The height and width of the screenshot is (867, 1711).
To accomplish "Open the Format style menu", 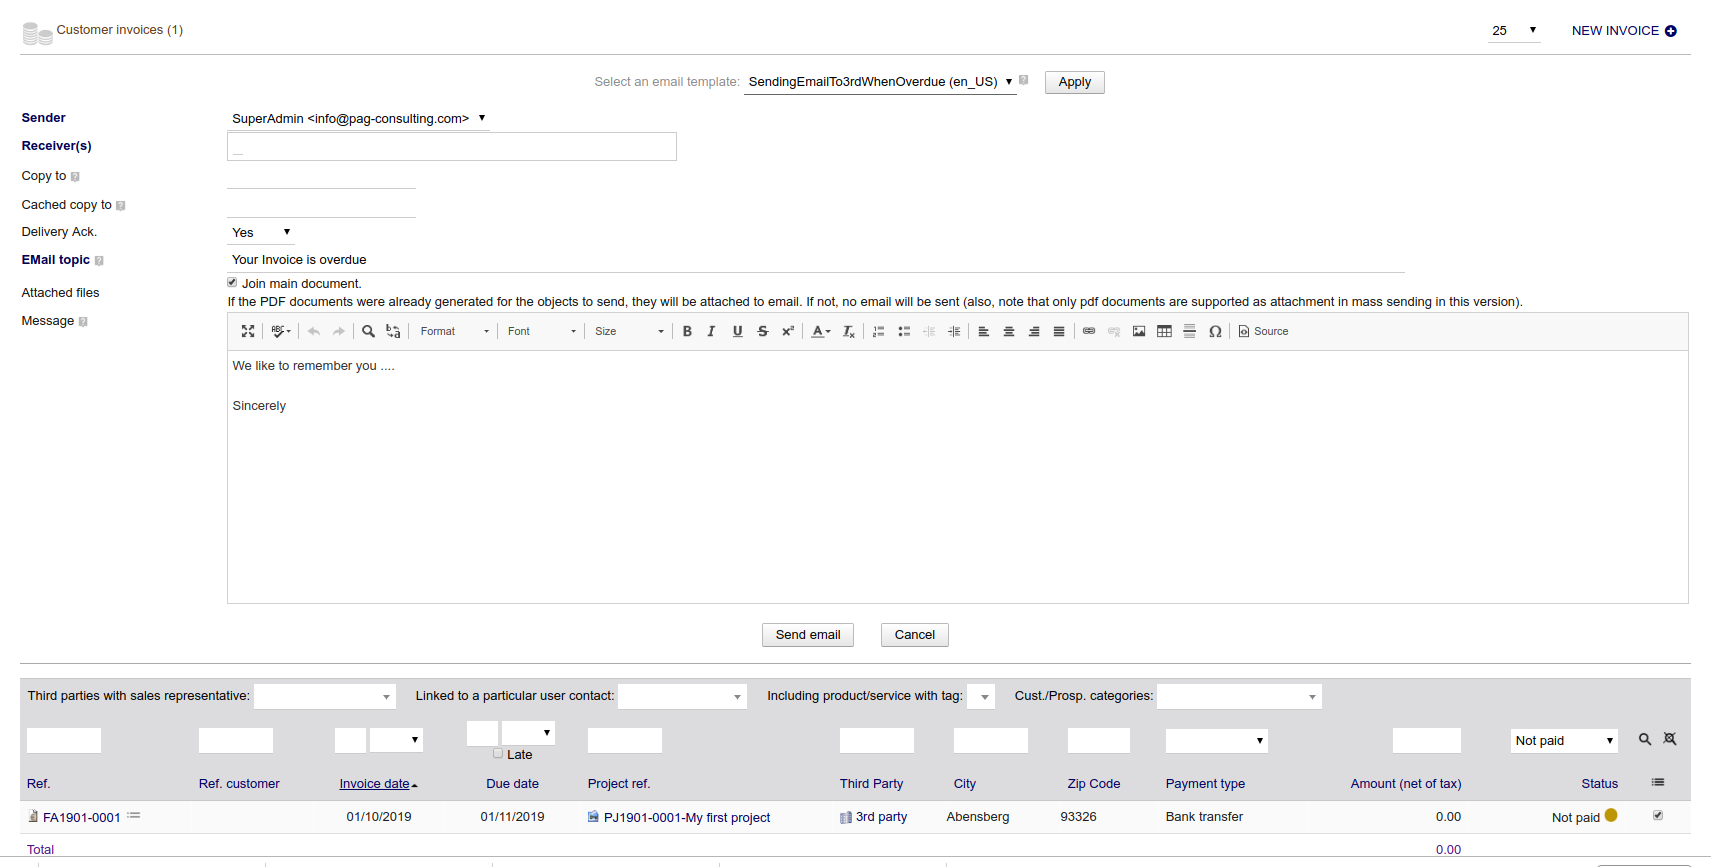I will [x=454, y=331].
